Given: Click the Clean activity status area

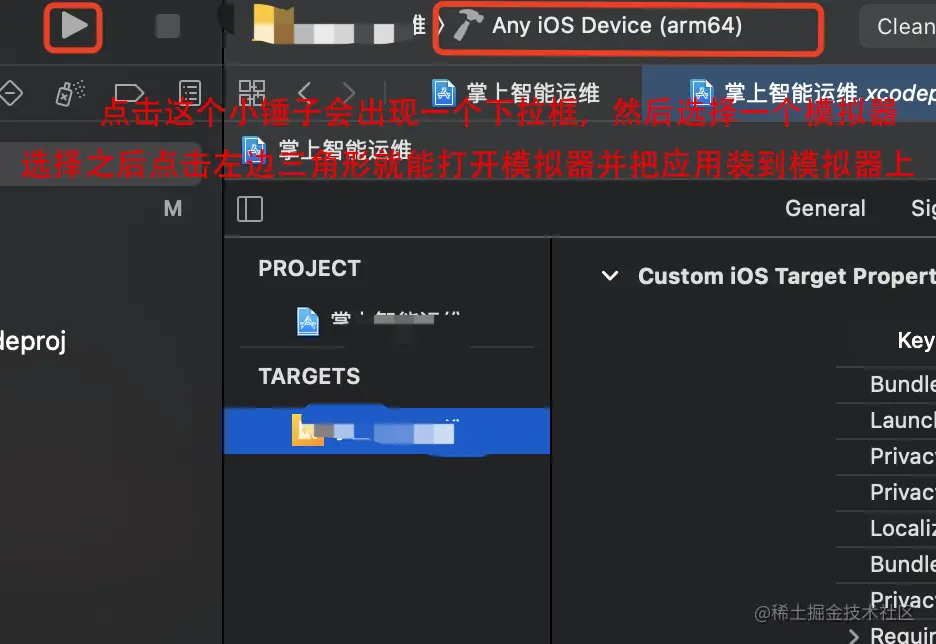Looking at the screenshot, I should tap(897, 26).
